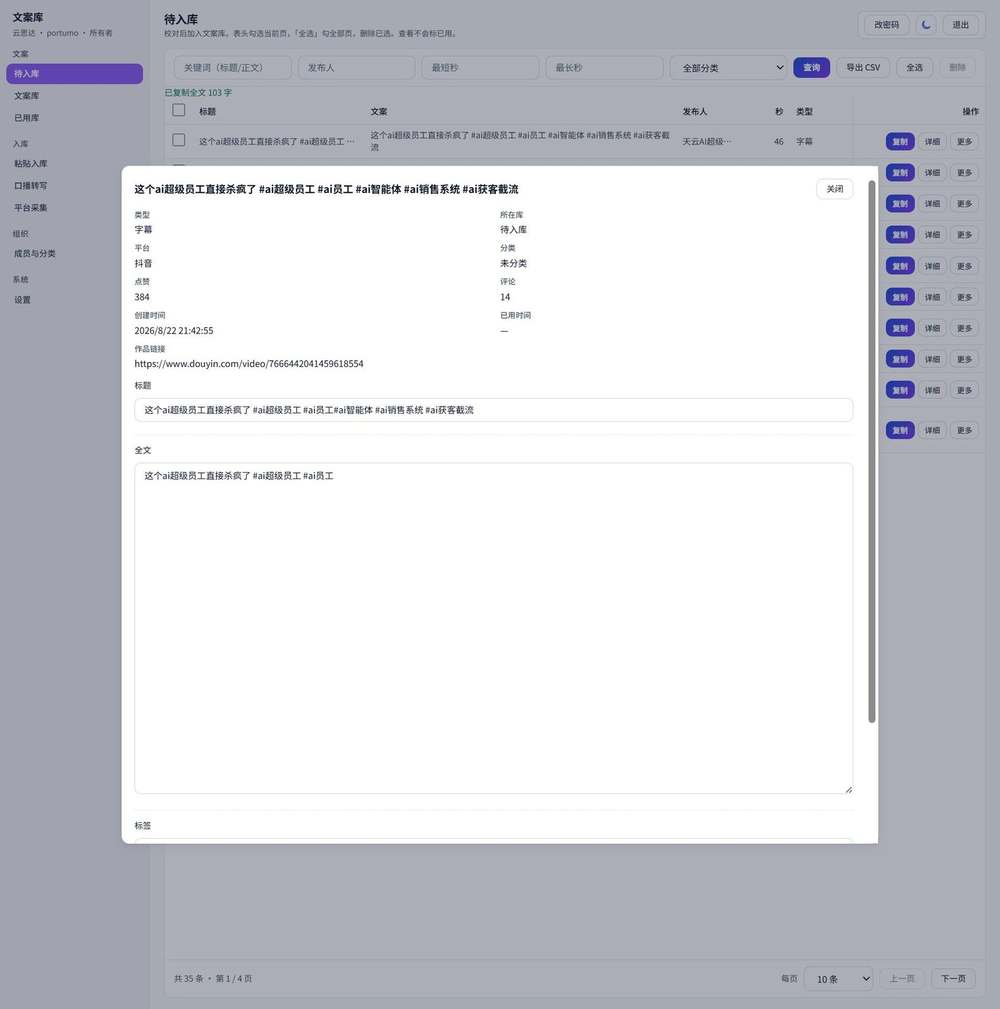Click the resize handle of the 全文 text area
The width and height of the screenshot is (1000, 1009).
coord(849,790)
